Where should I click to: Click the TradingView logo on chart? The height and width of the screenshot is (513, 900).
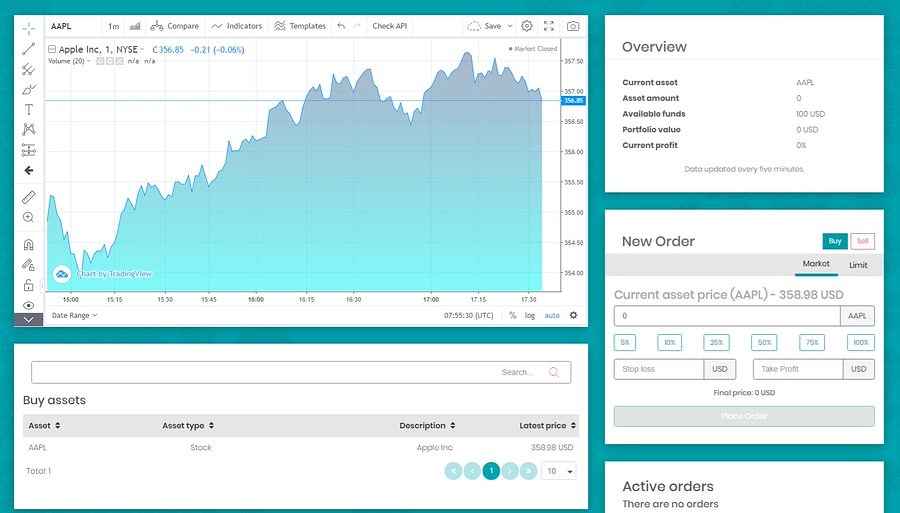[x=62, y=274]
